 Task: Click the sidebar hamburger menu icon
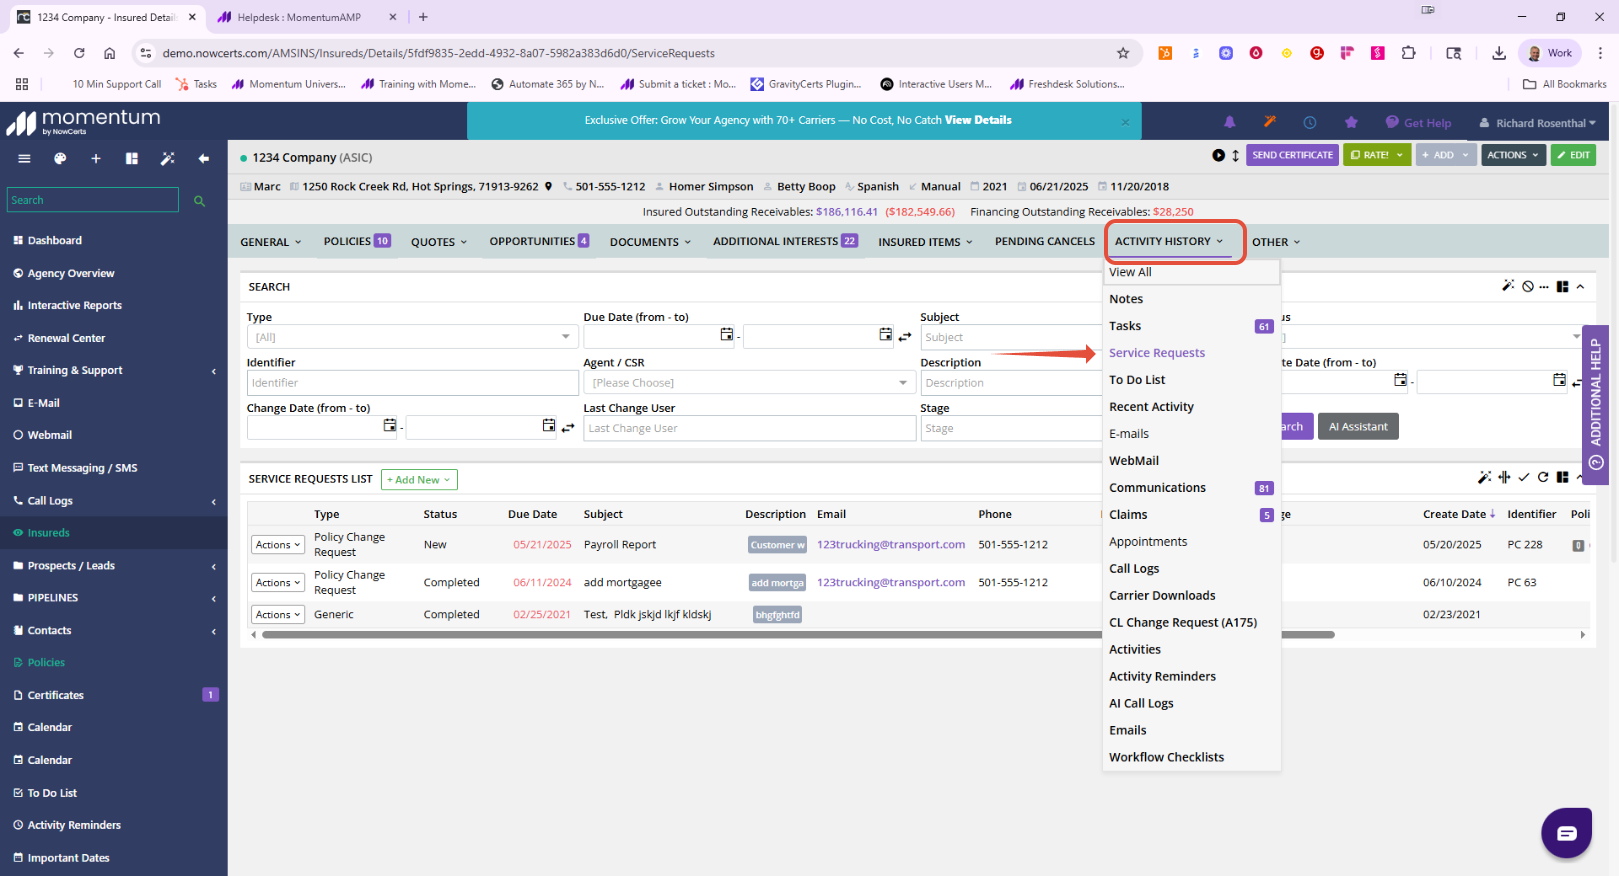24,158
